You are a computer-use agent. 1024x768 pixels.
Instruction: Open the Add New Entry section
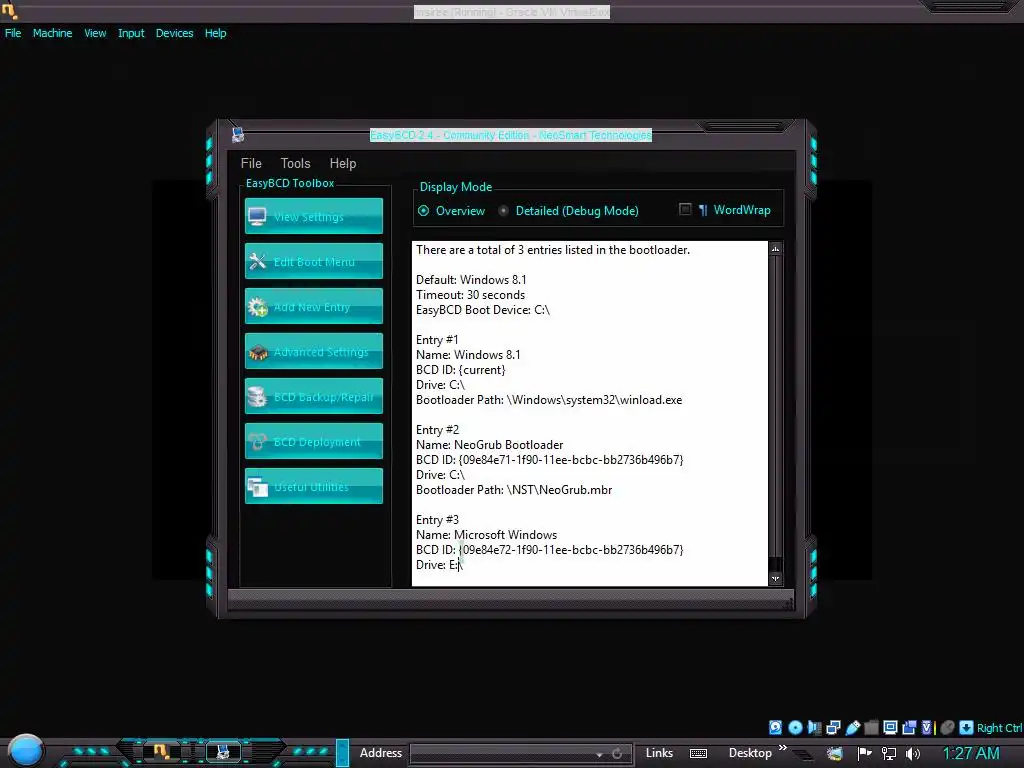click(x=313, y=306)
